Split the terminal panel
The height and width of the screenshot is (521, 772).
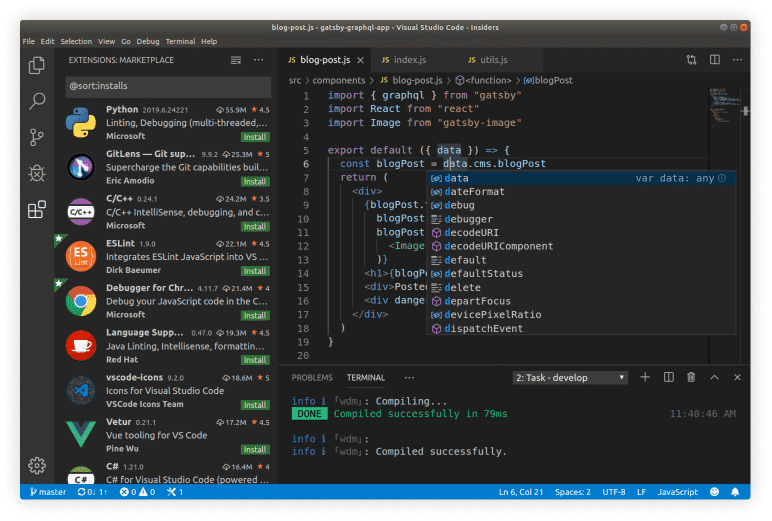[668, 378]
